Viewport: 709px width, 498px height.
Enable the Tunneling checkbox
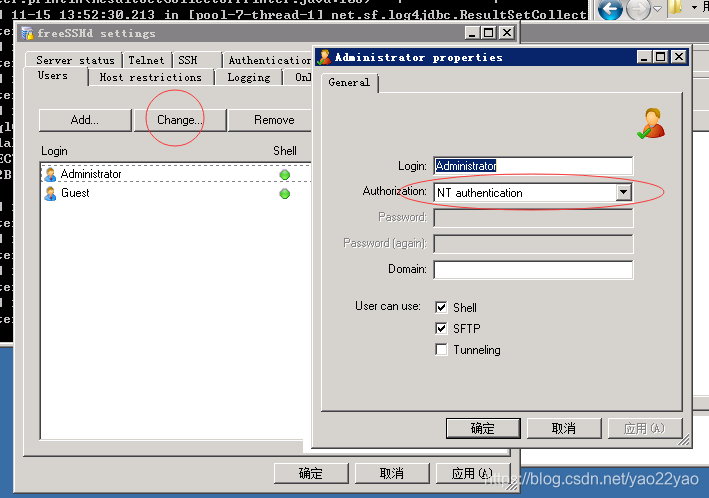pyautogui.click(x=441, y=350)
